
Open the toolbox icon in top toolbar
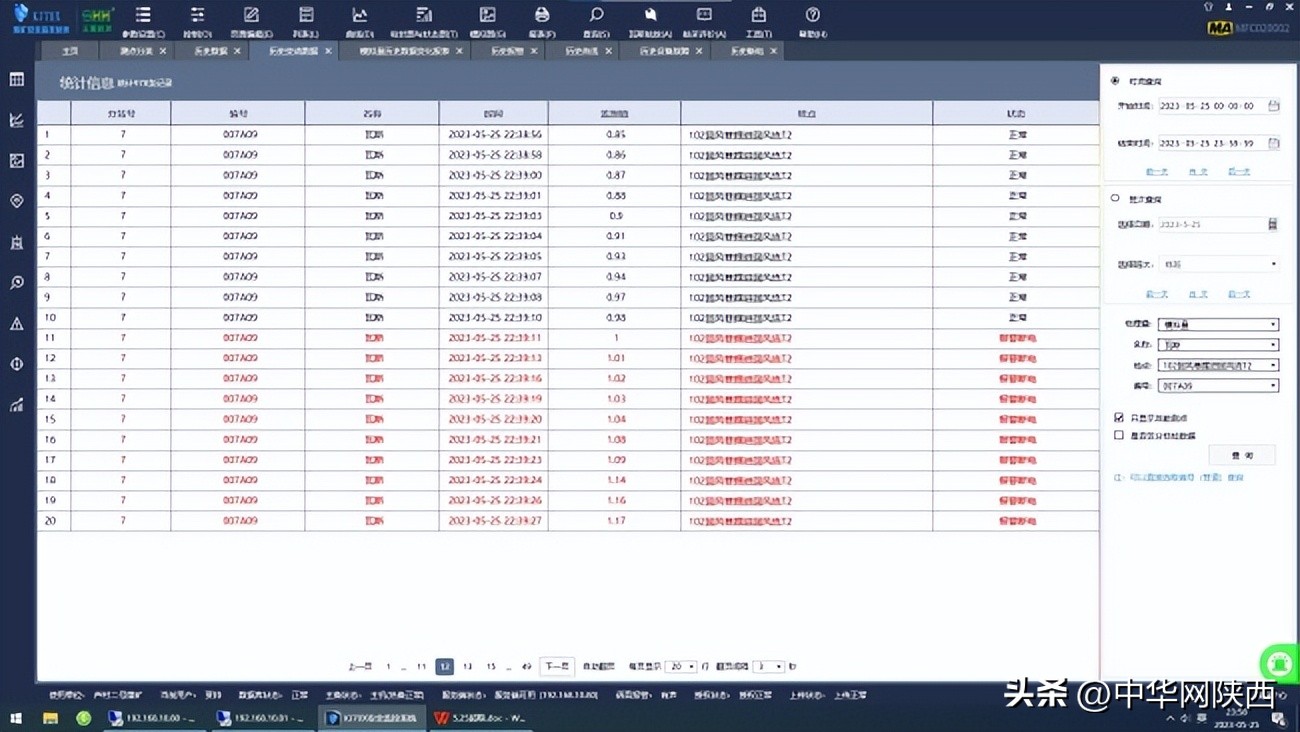pos(758,16)
